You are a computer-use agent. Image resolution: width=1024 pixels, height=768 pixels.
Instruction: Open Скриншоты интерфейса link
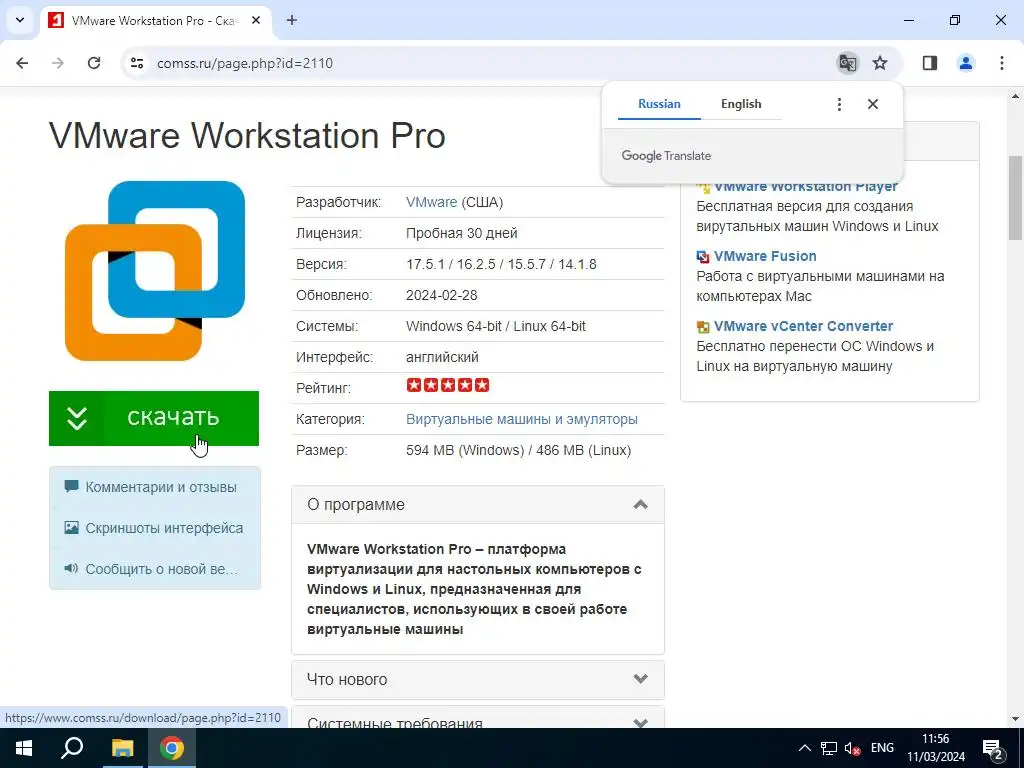point(164,528)
